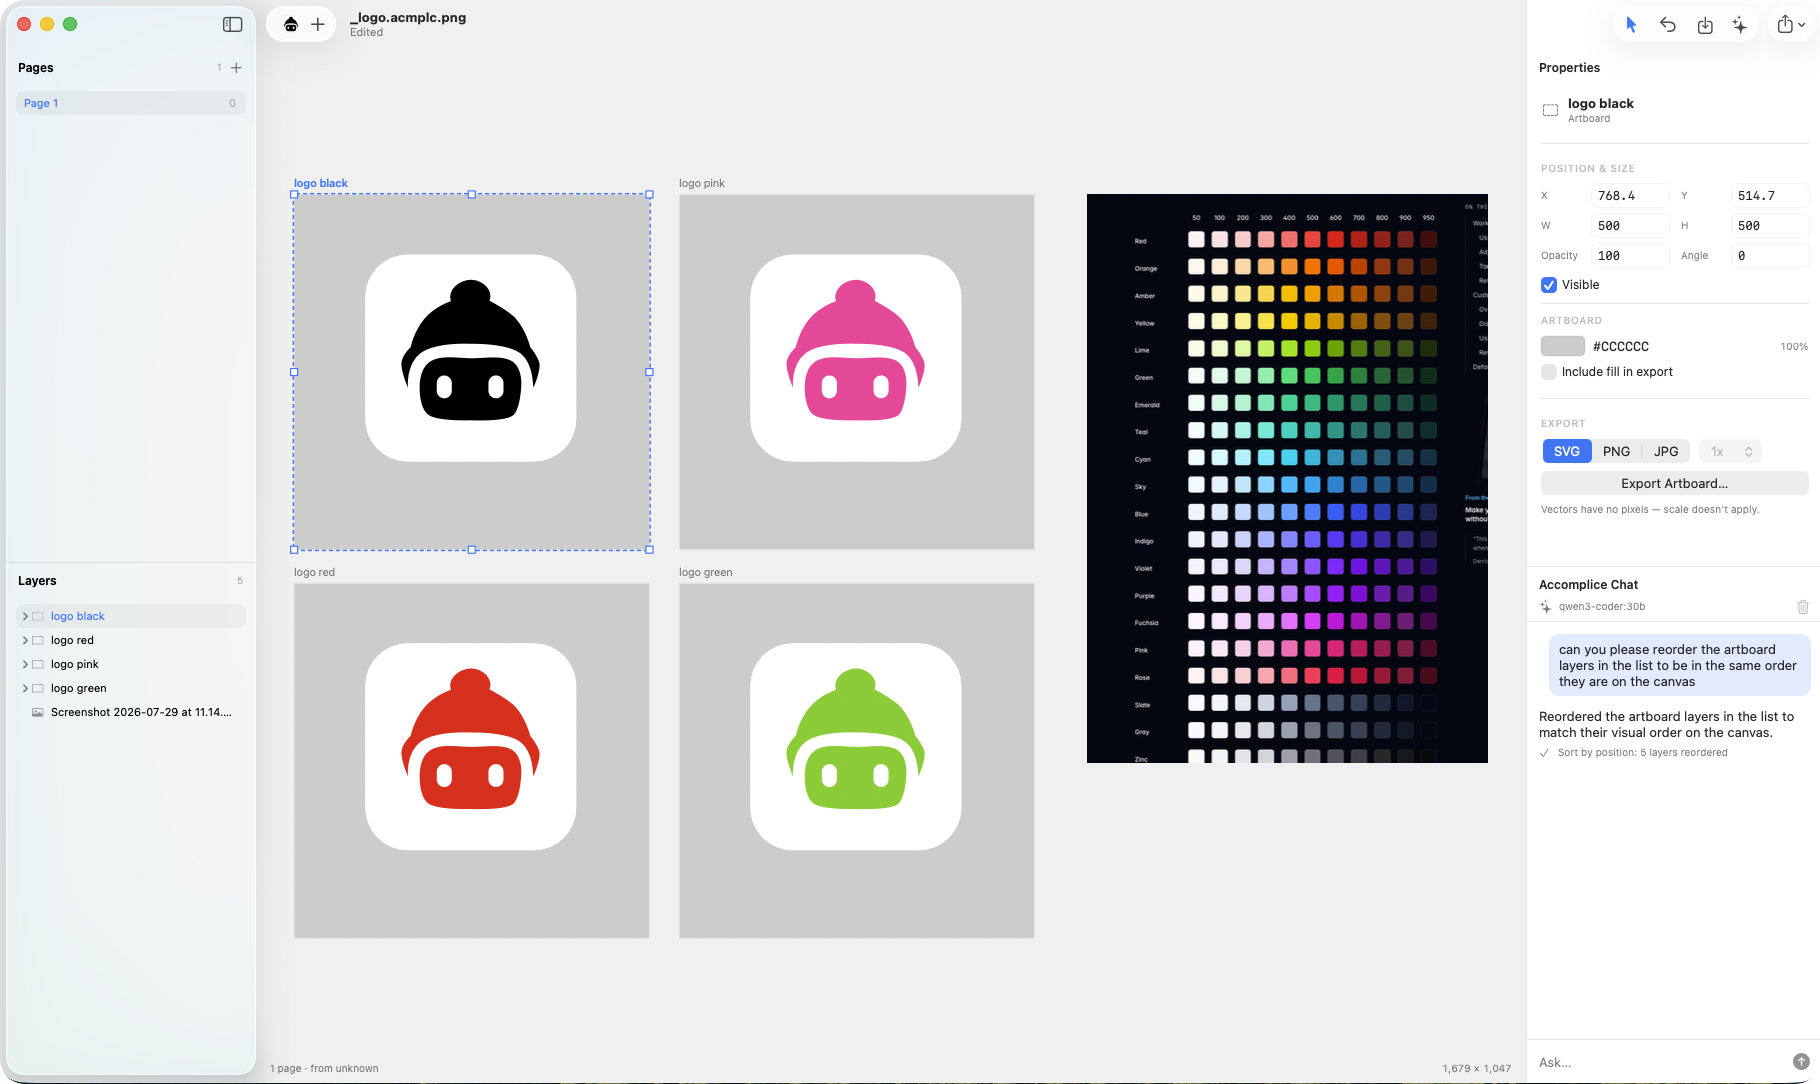
Task: Expand the logo black layer
Action: pyautogui.click(x=25, y=616)
